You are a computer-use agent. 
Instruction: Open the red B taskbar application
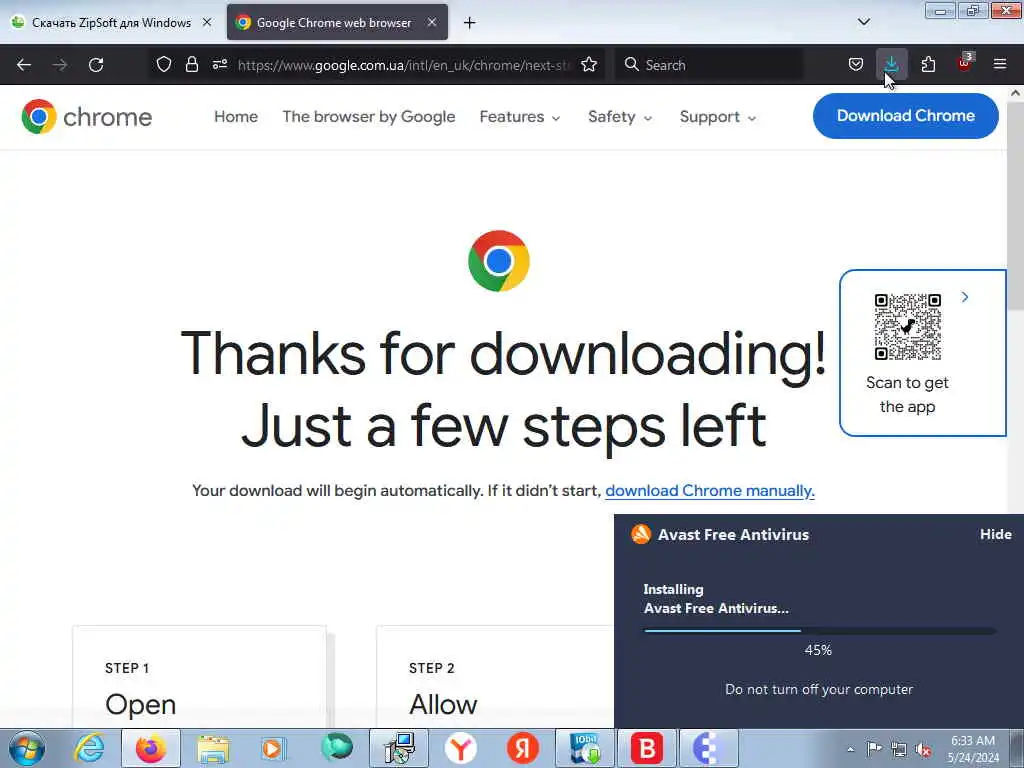[x=647, y=748]
